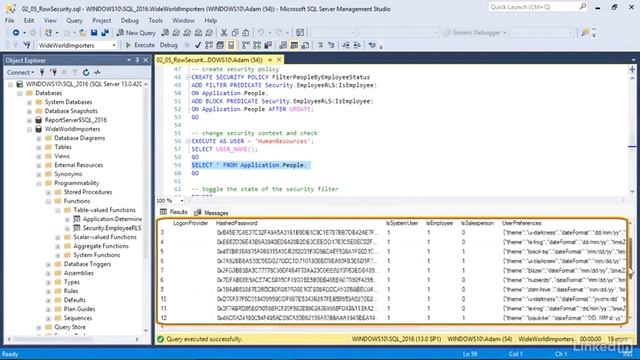Click the Increase Indent icon
The image size is (640, 360).
point(357,45)
